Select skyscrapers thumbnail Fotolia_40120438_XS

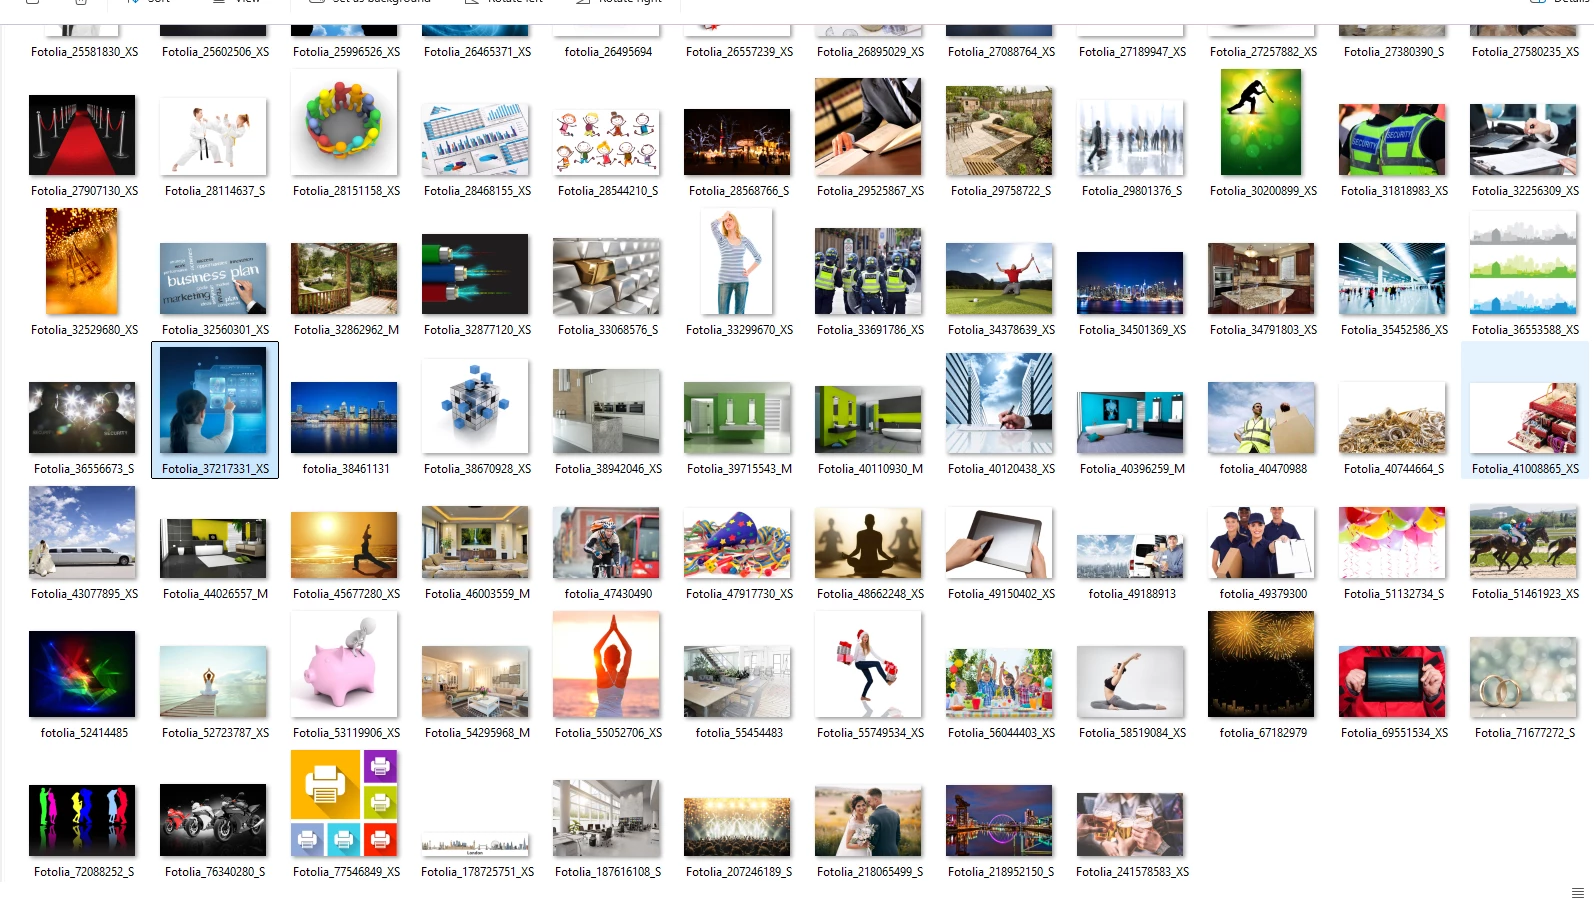pyautogui.click(x=999, y=403)
